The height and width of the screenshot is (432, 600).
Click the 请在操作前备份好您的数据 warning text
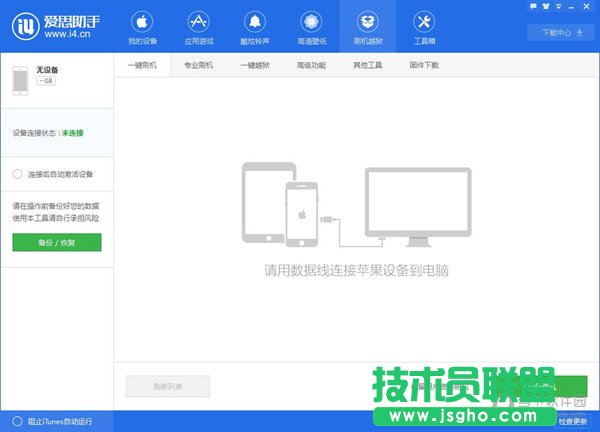point(56,206)
